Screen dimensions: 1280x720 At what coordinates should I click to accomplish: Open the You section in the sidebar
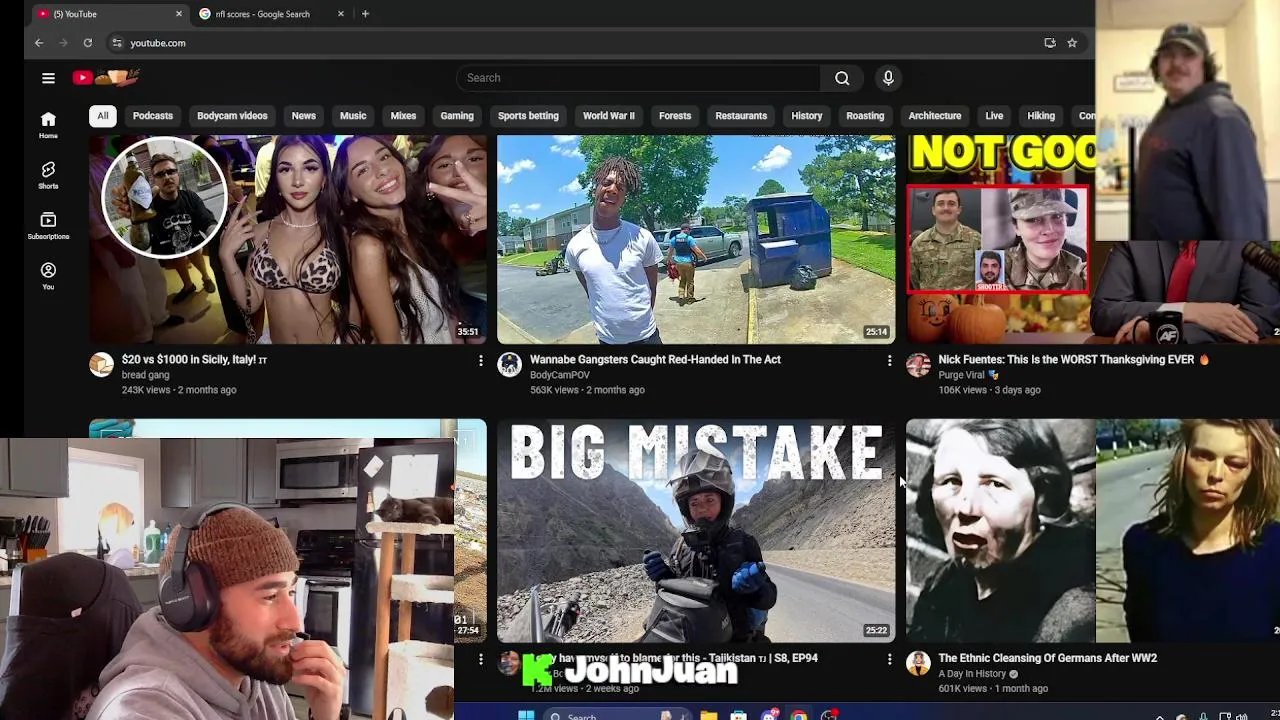[x=48, y=276]
